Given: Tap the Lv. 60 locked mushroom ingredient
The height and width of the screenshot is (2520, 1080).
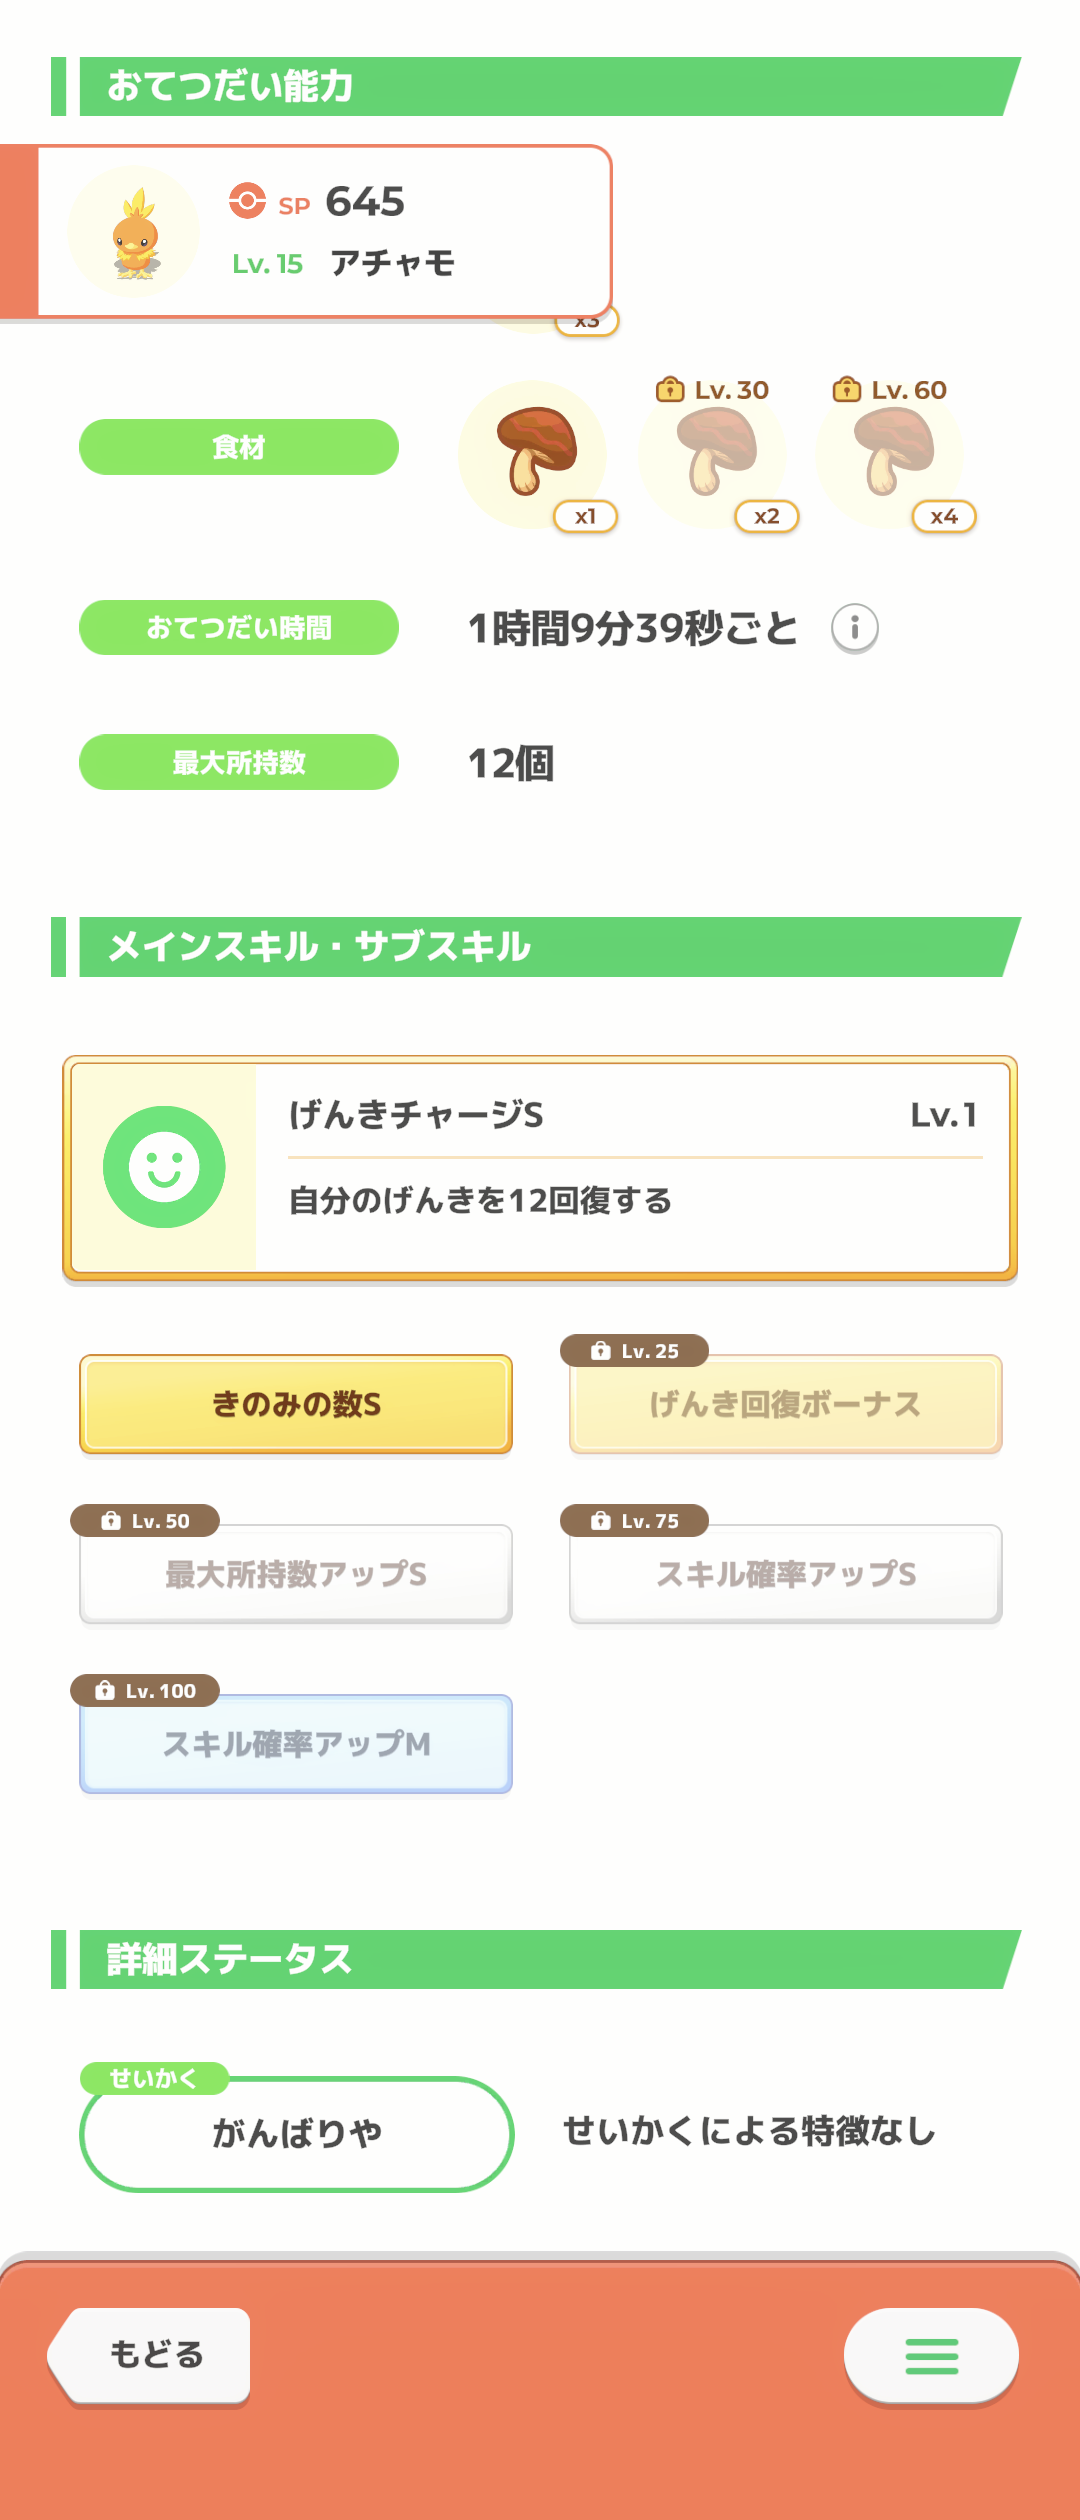Looking at the screenshot, I should point(890,455).
